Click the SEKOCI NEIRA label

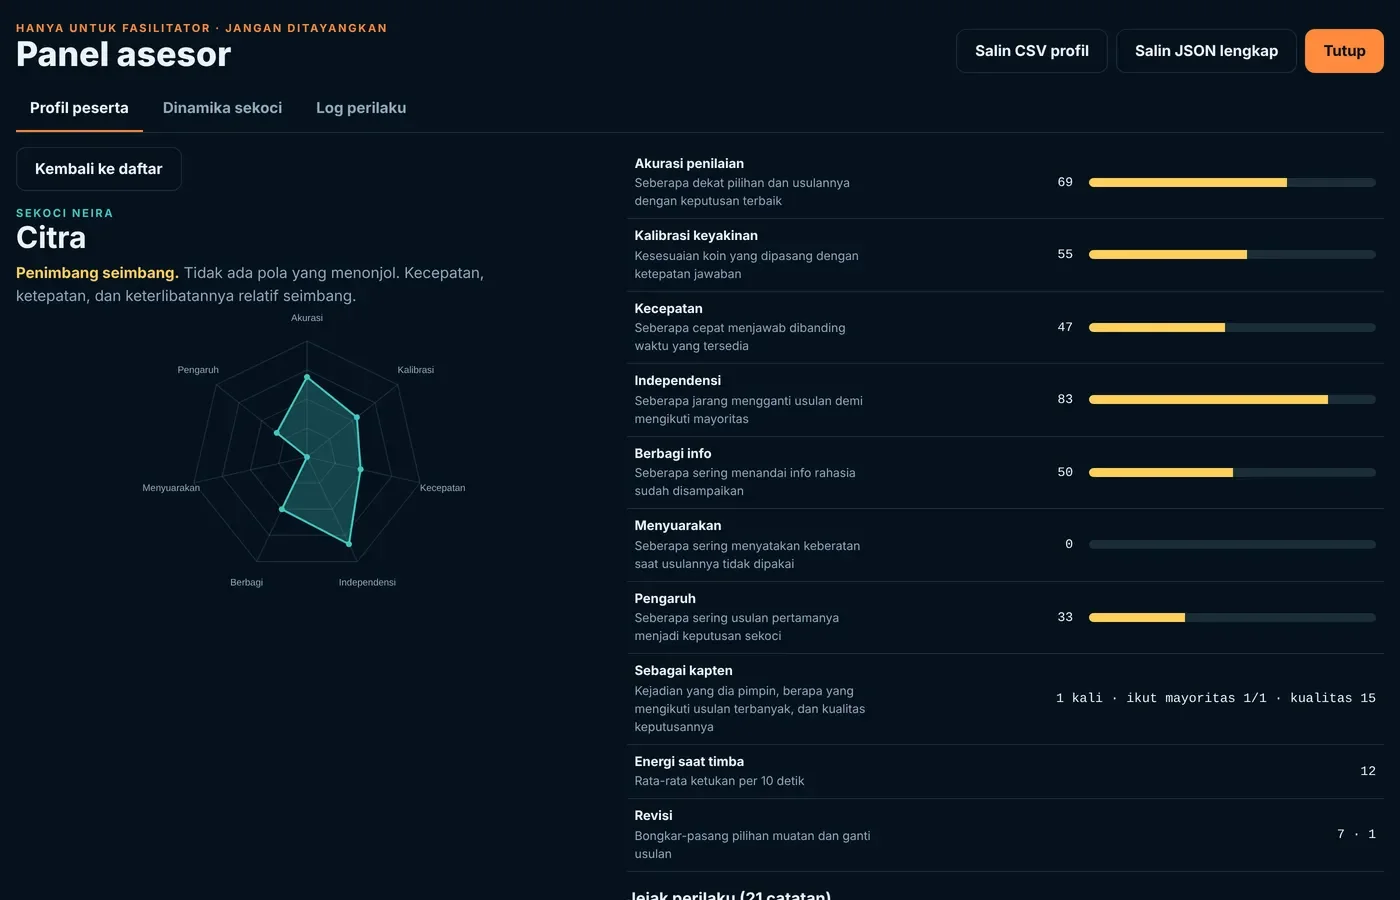click(65, 213)
